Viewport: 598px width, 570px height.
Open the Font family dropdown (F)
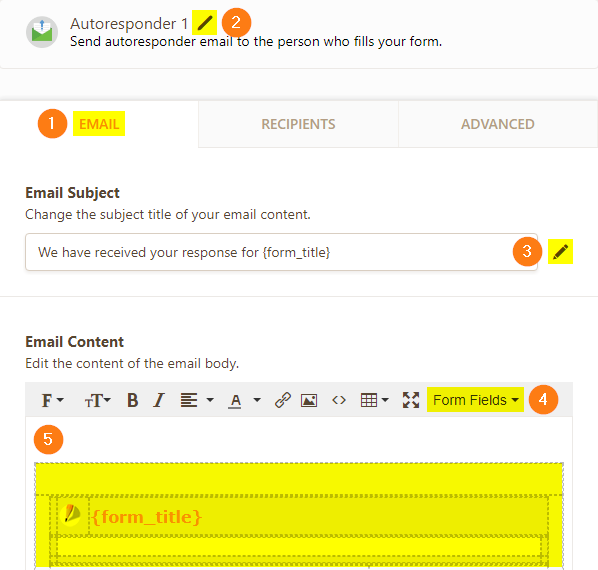tap(52, 400)
